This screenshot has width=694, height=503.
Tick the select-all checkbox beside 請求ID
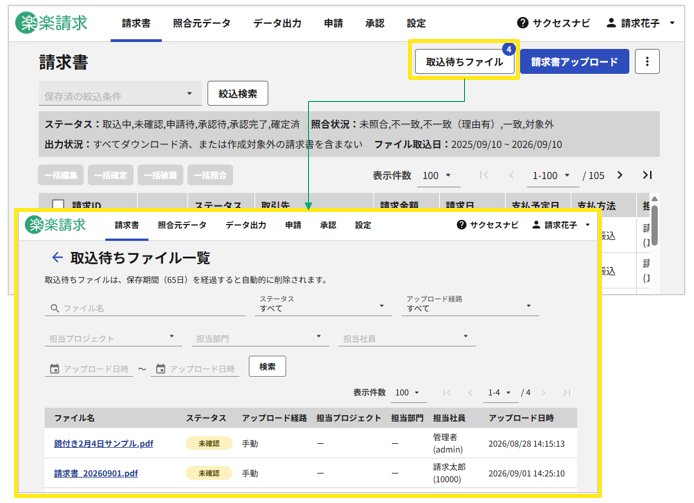58,205
